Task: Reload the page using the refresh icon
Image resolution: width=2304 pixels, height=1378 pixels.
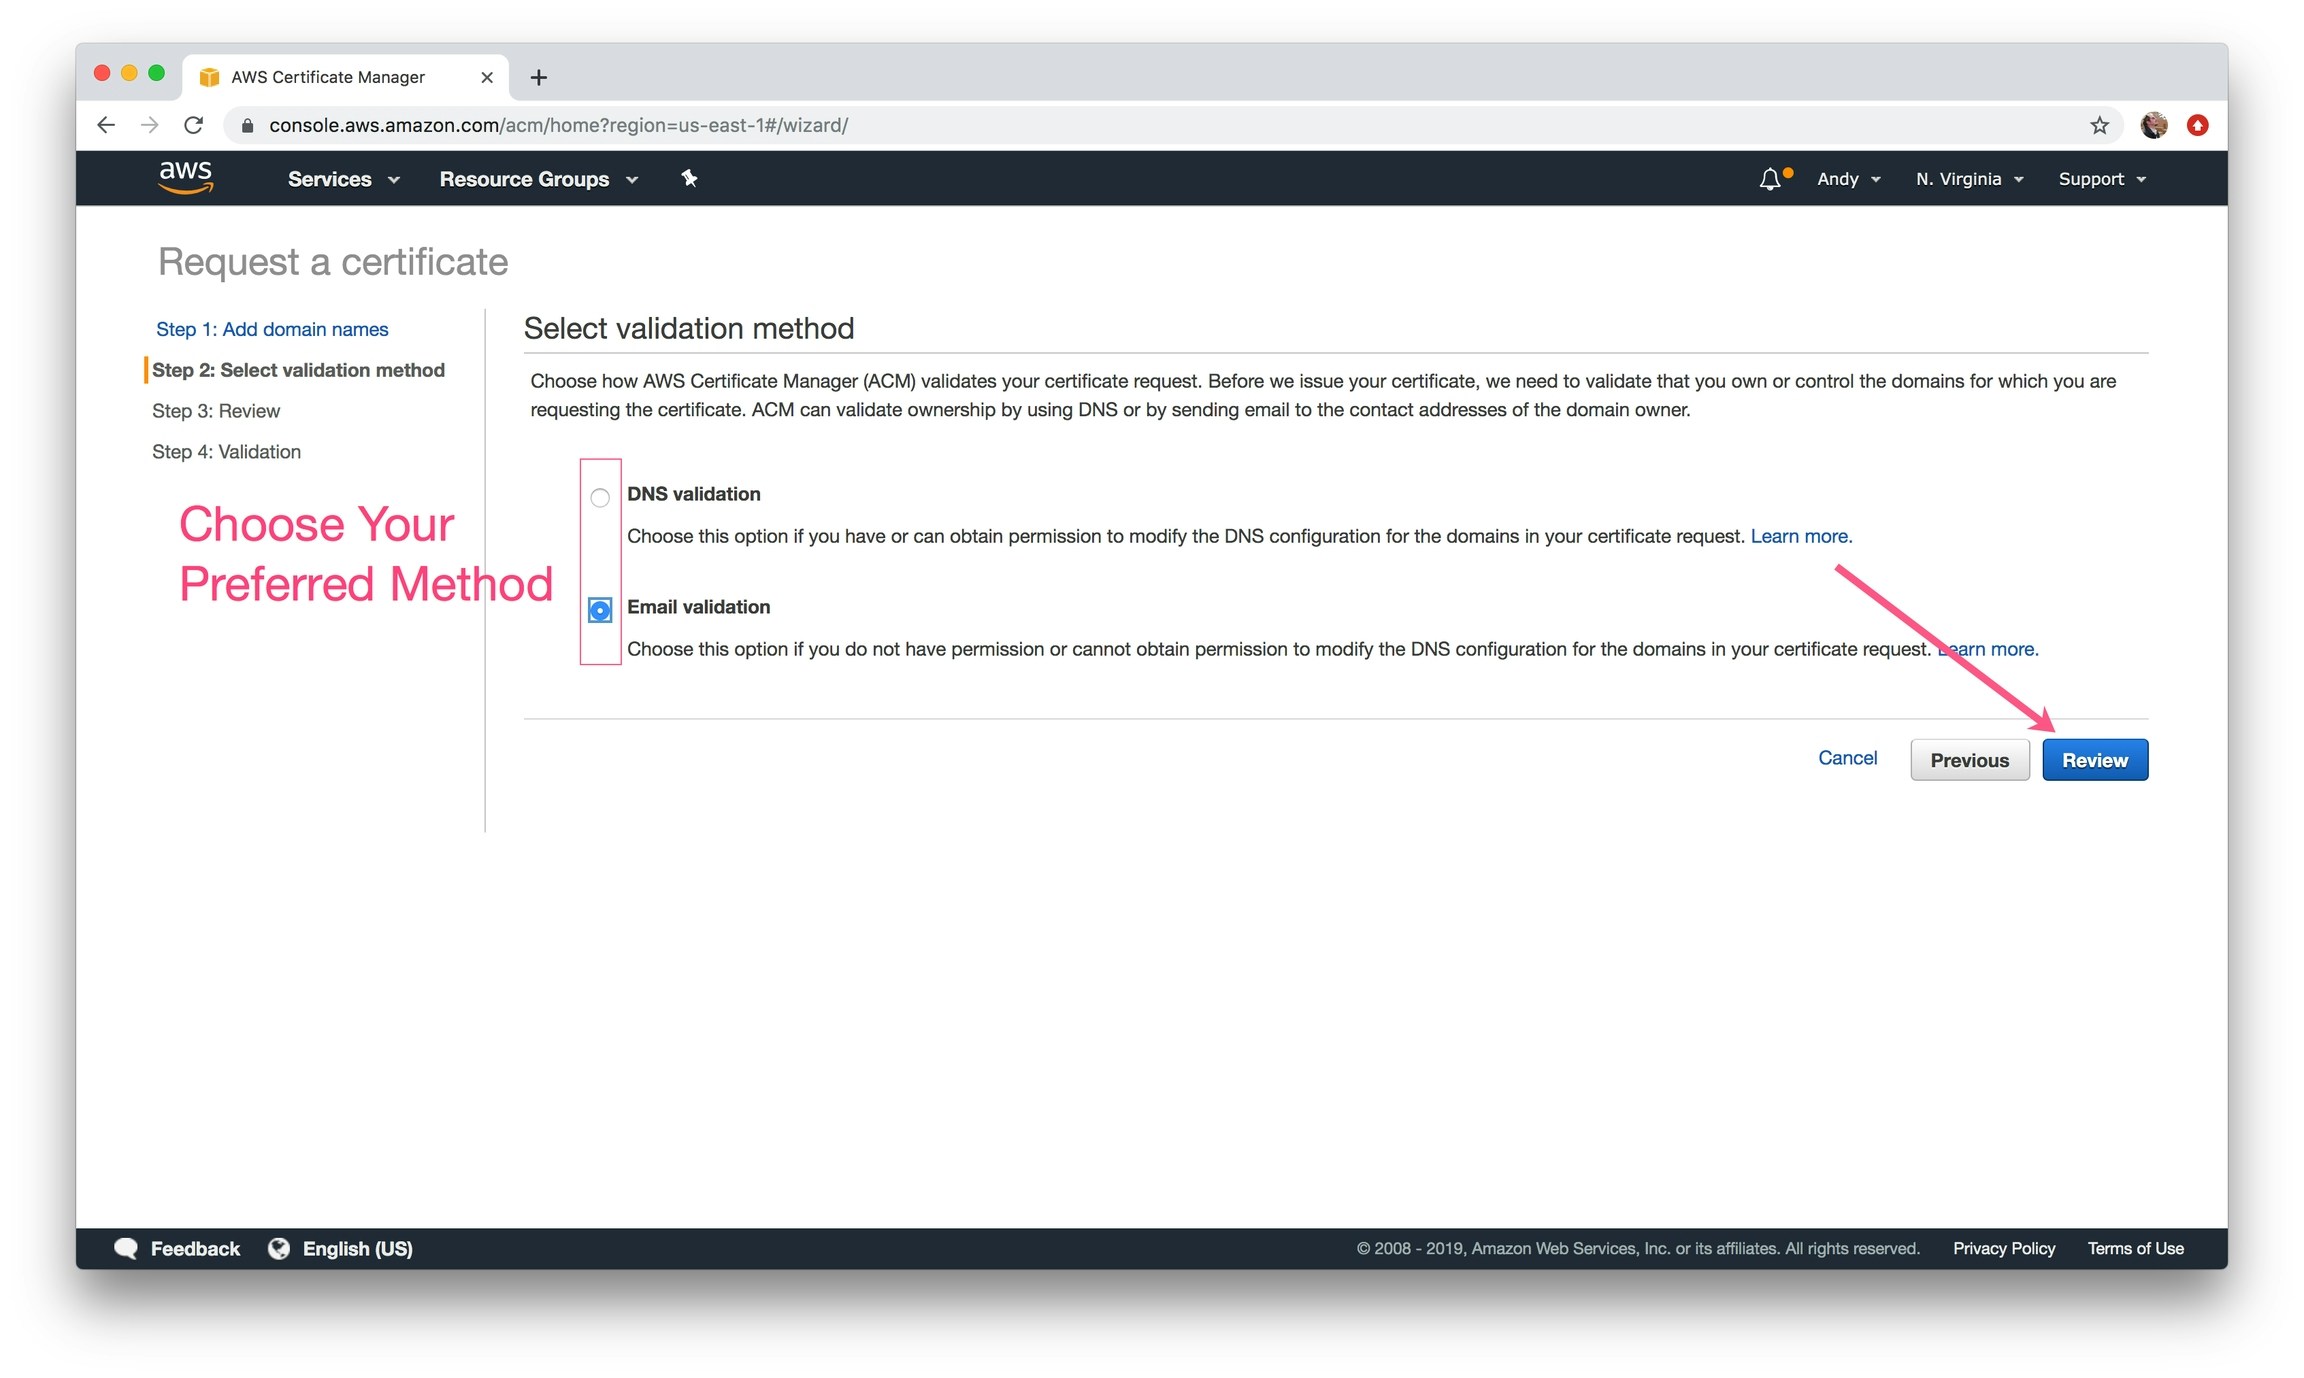Action: tap(194, 125)
